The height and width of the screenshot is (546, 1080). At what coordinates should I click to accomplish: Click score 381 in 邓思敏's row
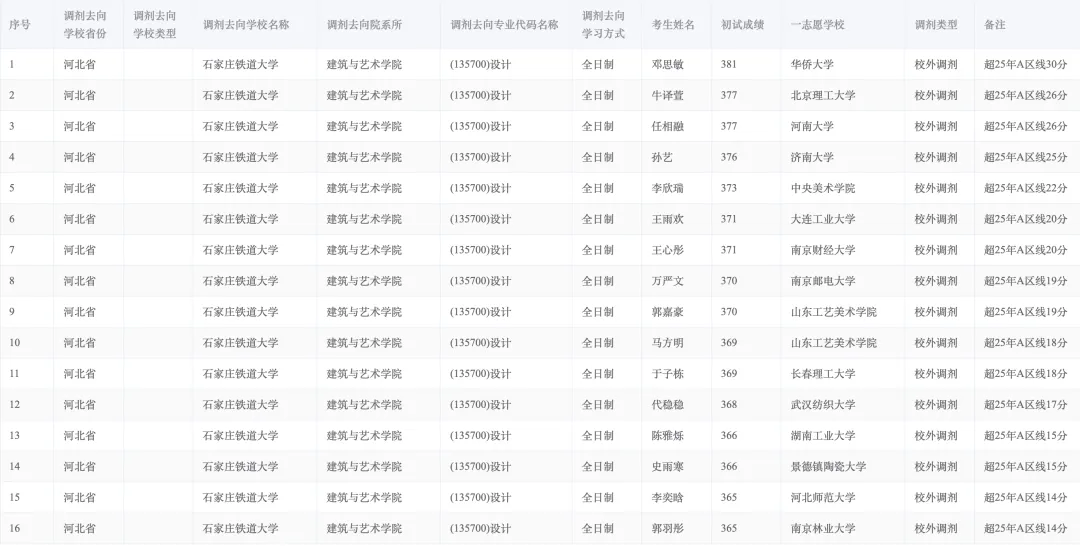729,65
